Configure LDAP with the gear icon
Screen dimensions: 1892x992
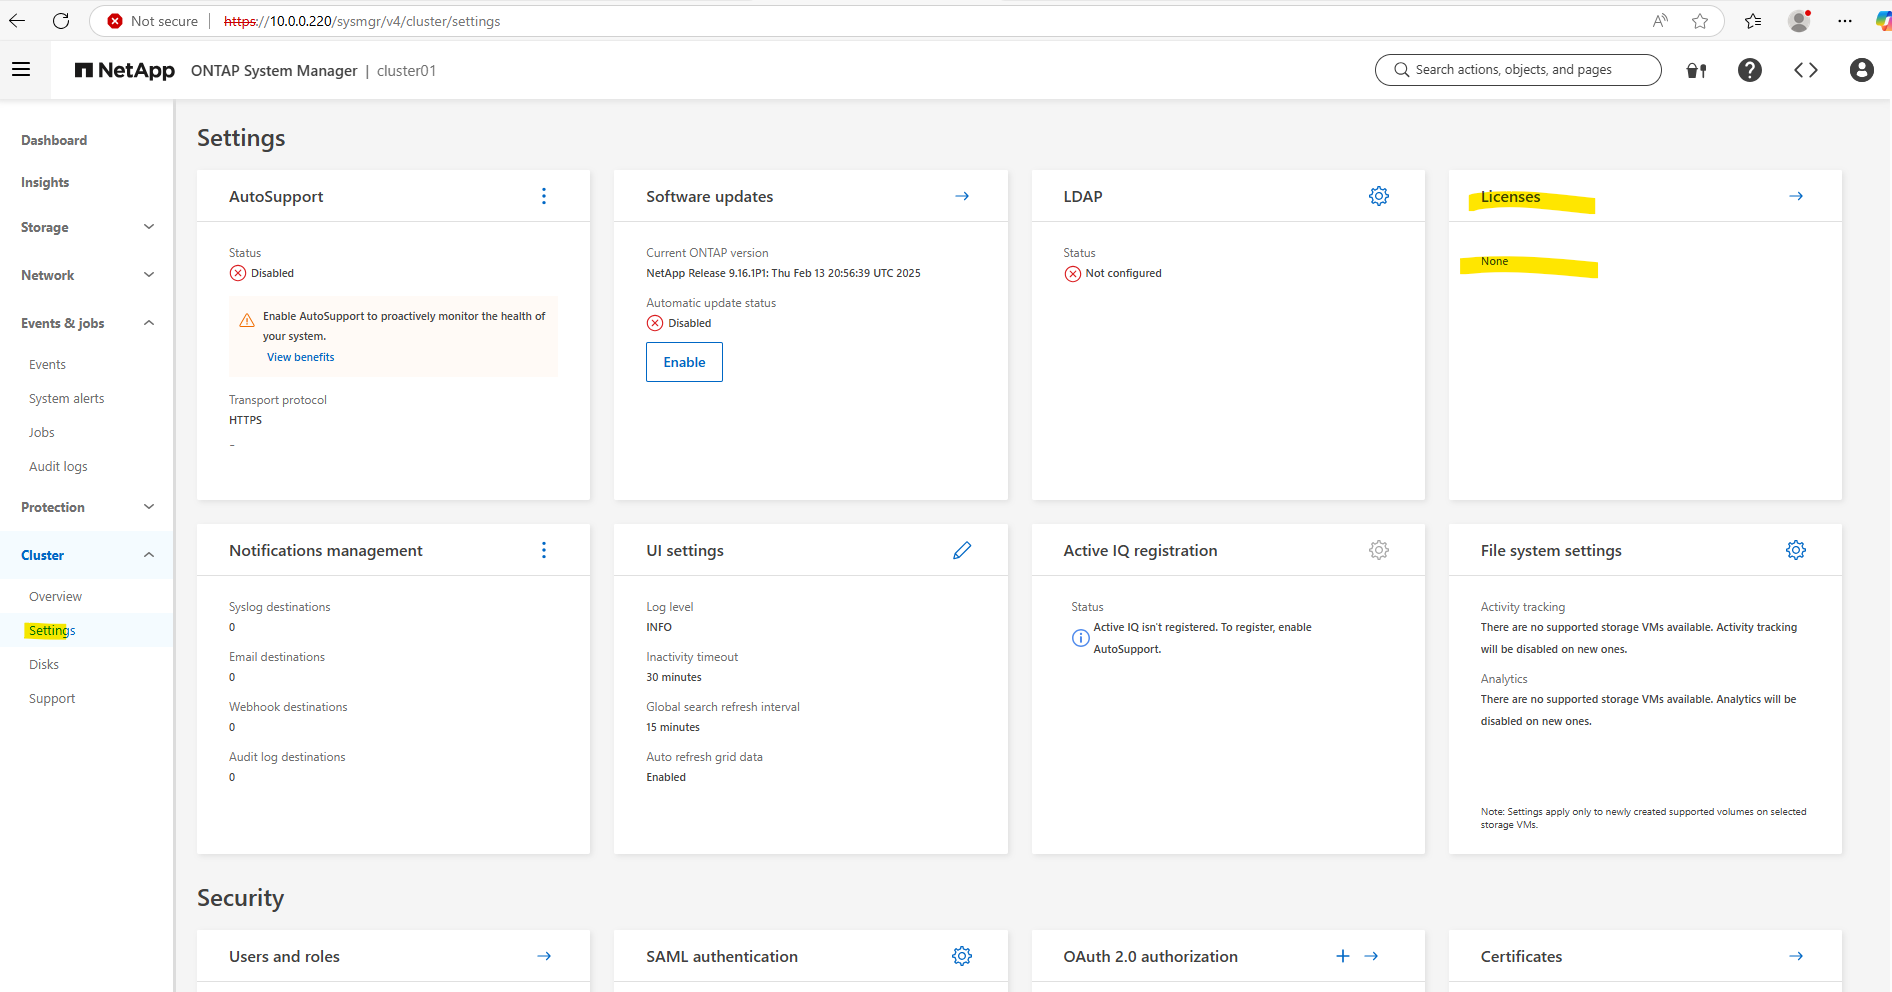(1379, 196)
